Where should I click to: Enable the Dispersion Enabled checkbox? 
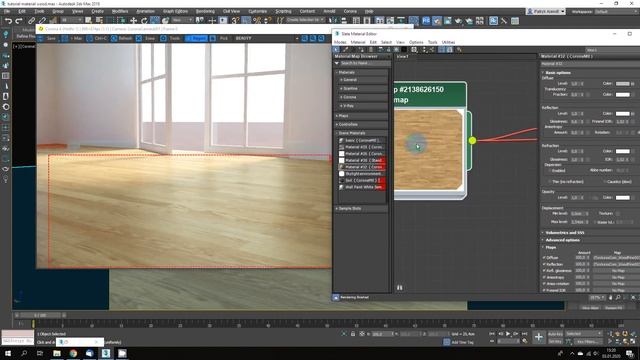coord(550,171)
